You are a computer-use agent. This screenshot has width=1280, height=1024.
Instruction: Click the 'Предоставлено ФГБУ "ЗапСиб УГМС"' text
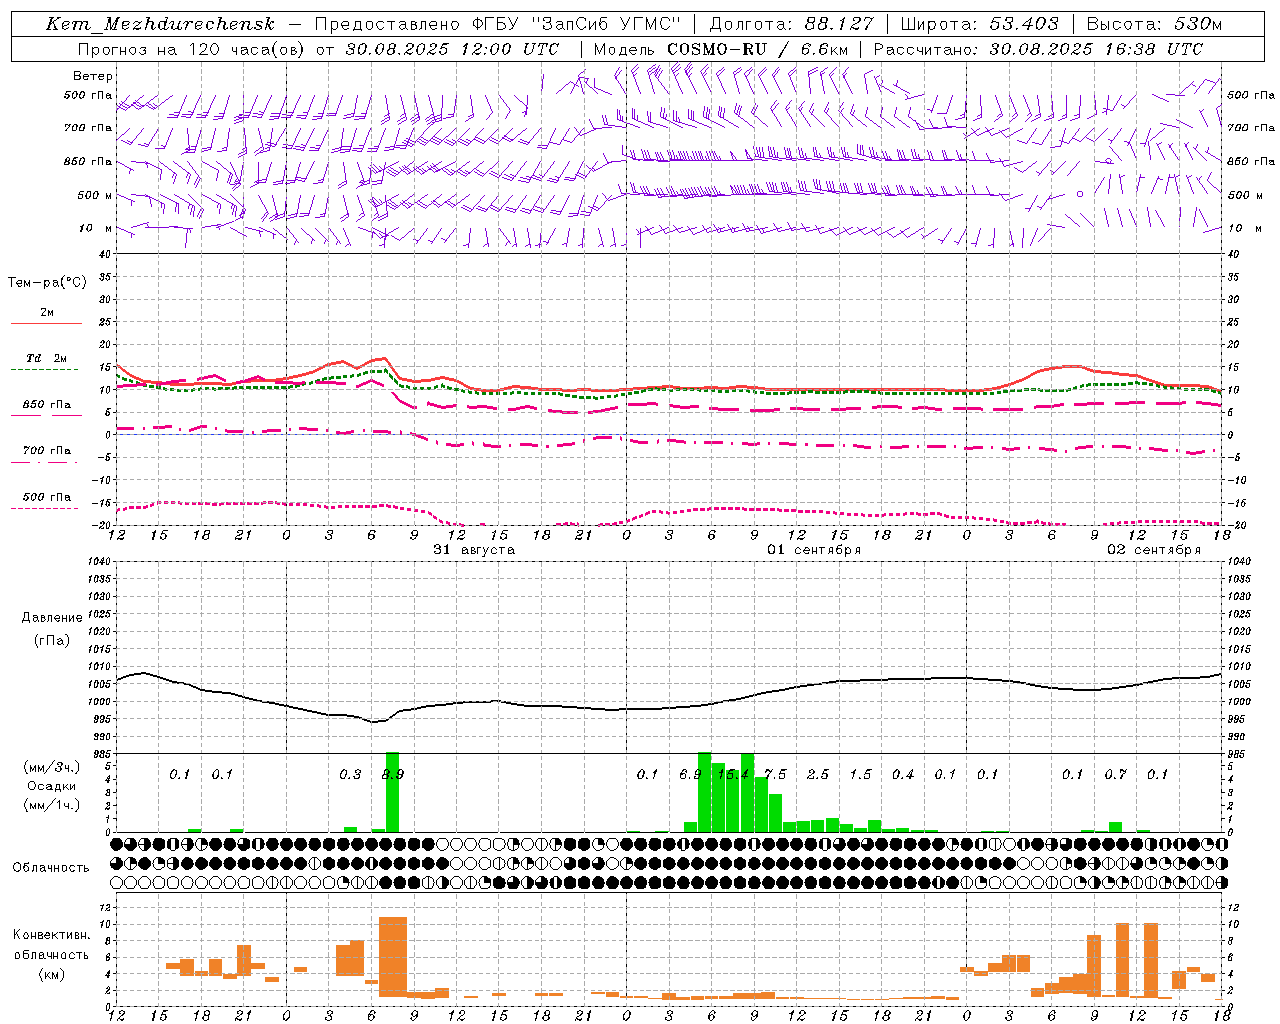pyautogui.click(x=498, y=24)
